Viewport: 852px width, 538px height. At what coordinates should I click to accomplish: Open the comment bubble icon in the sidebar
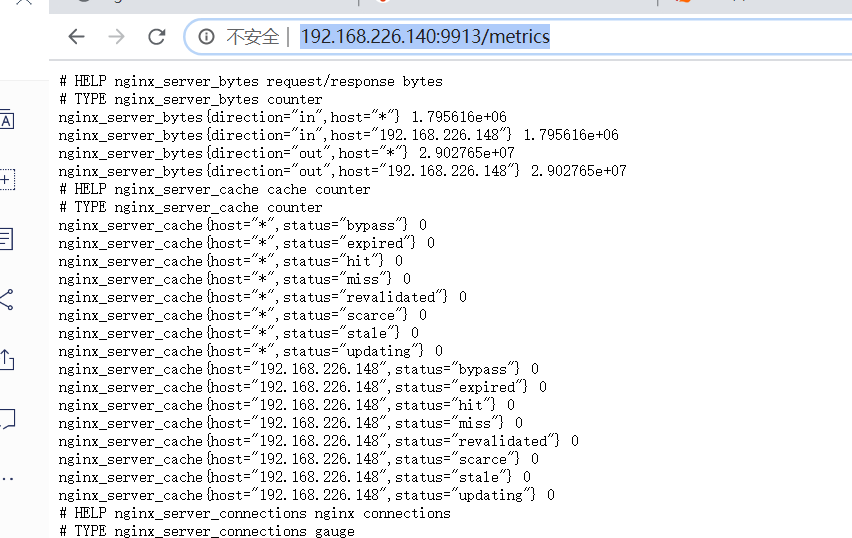[6, 418]
